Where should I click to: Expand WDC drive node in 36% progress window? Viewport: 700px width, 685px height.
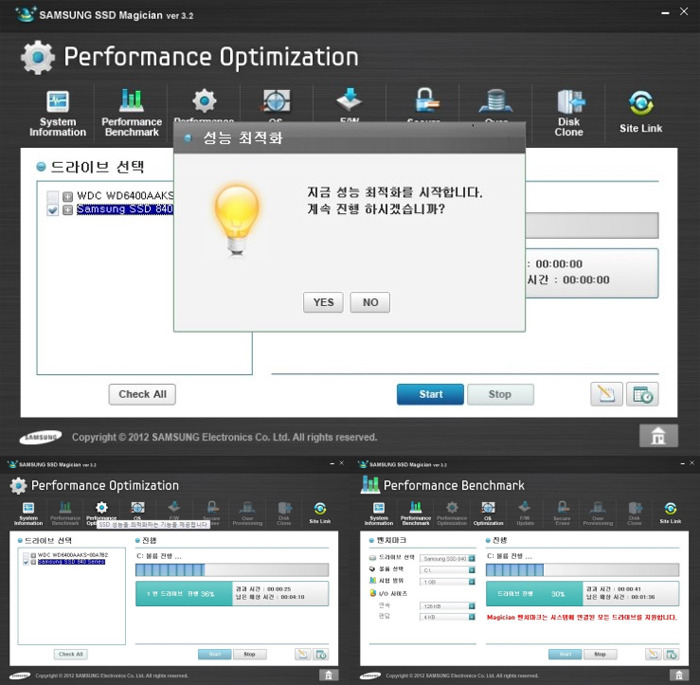(x=33, y=555)
